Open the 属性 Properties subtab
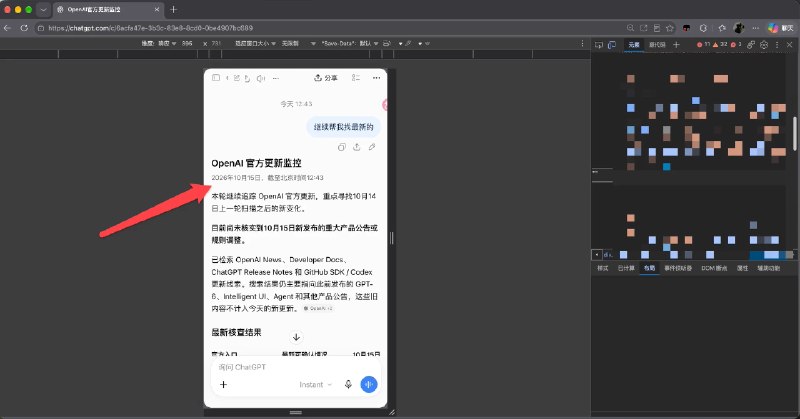 [x=742, y=268]
